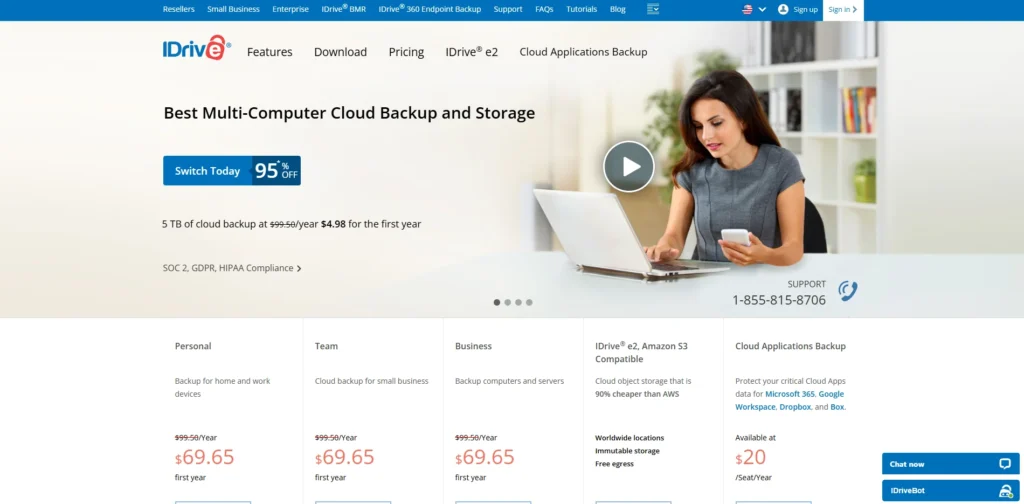Expand the language dropdown arrow
Image resolution: width=1024 pixels, height=504 pixels.
(x=762, y=9)
